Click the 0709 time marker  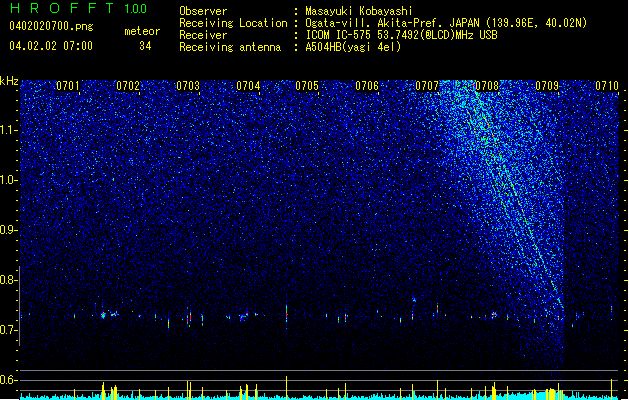[547, 86]
